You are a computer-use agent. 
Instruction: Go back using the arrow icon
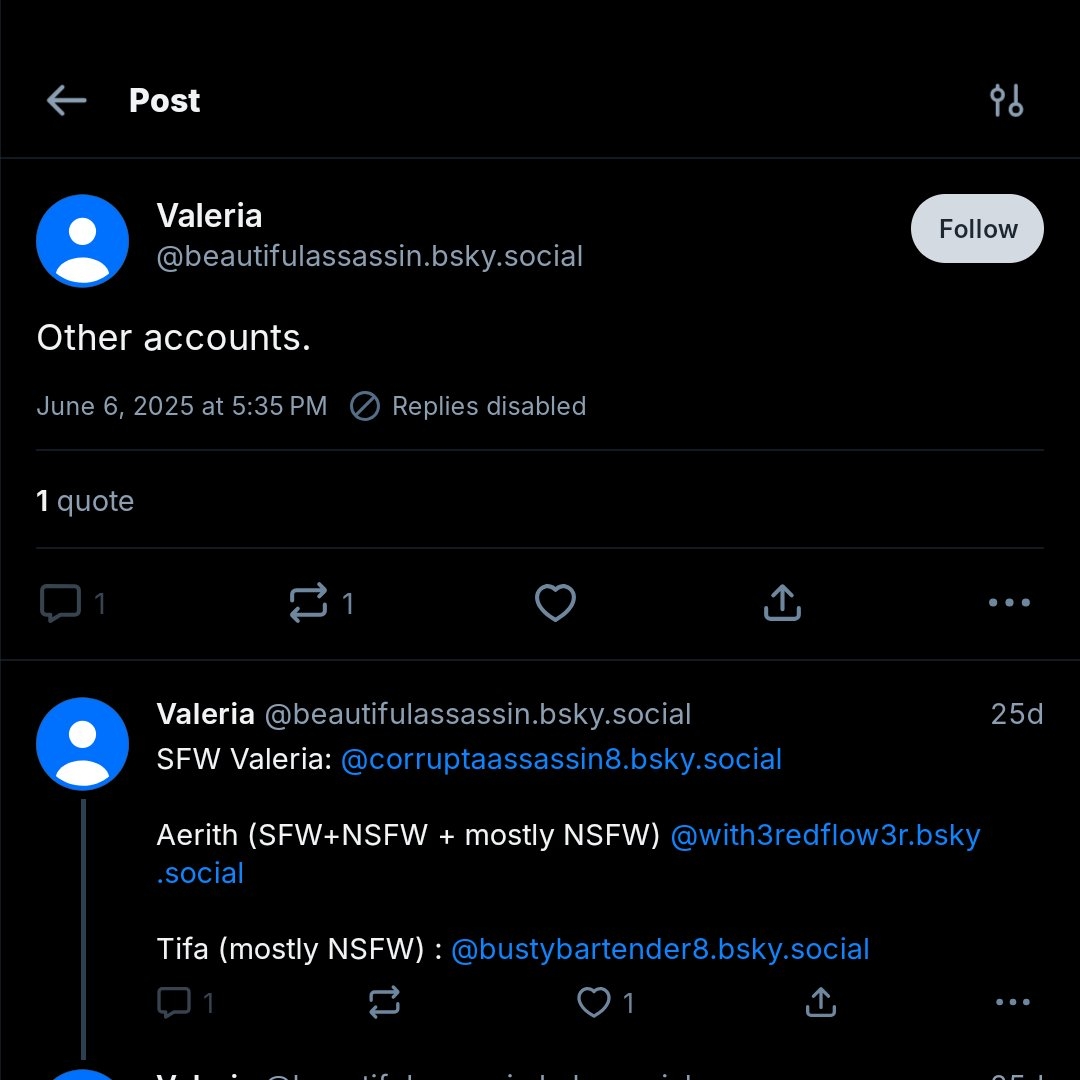coord(66,100)
